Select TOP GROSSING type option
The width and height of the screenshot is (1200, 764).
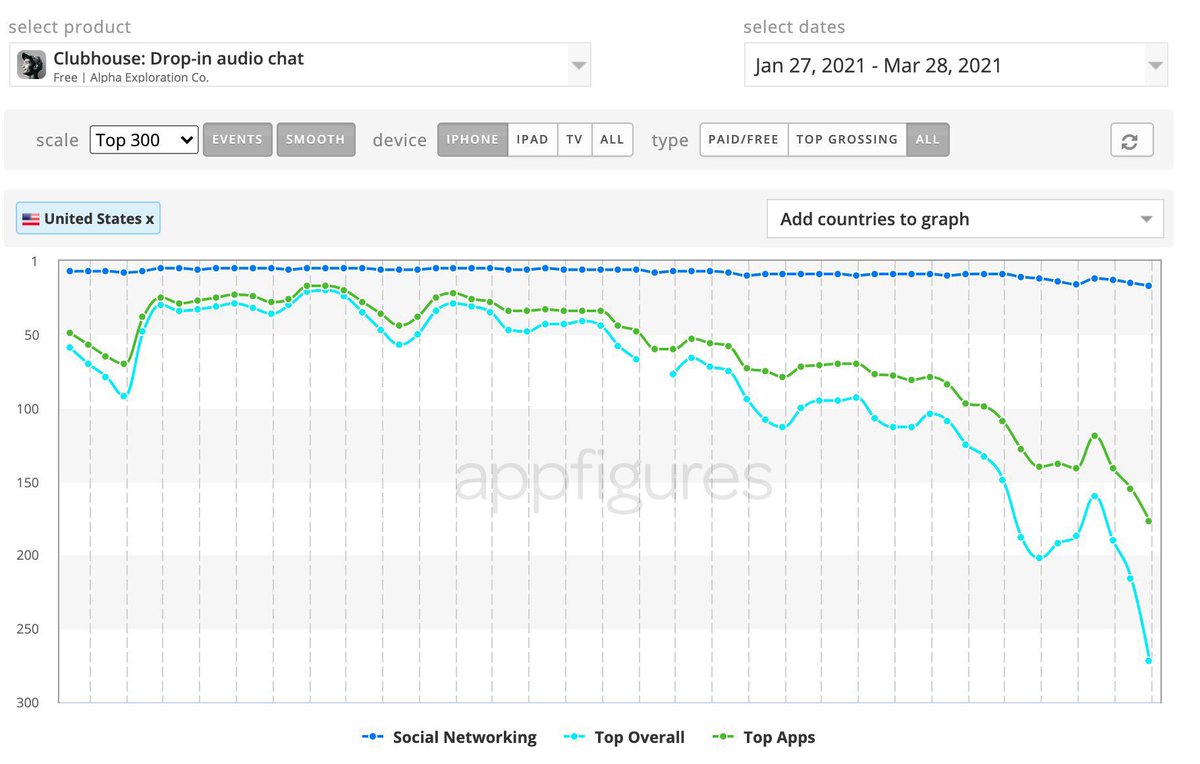(x=847, y=140)
